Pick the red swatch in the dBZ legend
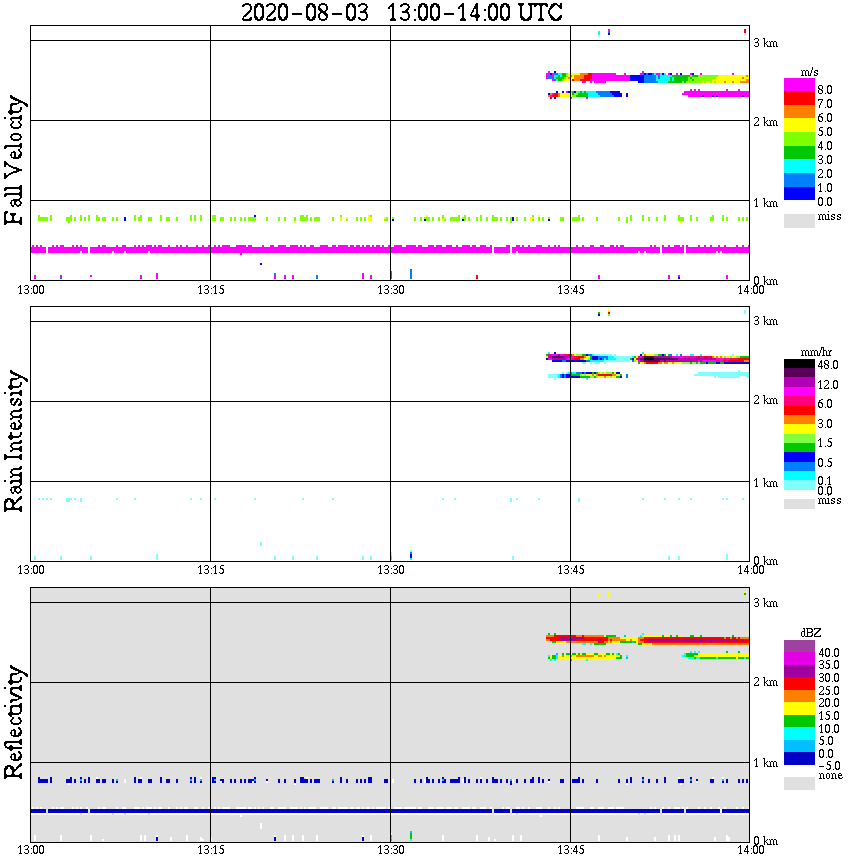This screenshot has width=850, height=868. pyautogui.click(x=799, y=683)
